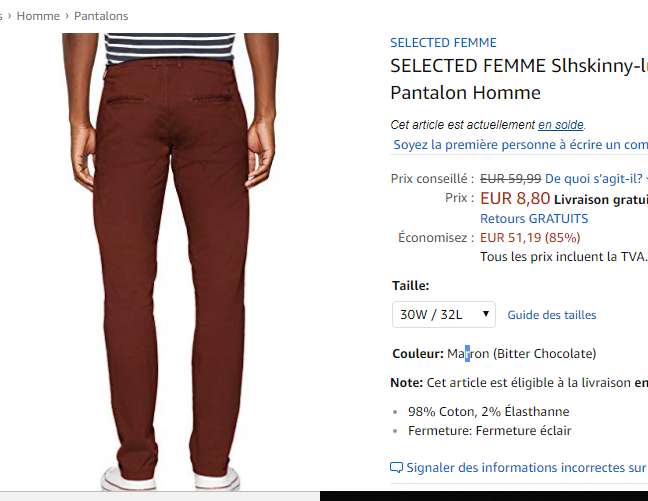Click the struck-through EUR 59,99 price
This screenshot has height=501, width=648.
coord(510,179)
